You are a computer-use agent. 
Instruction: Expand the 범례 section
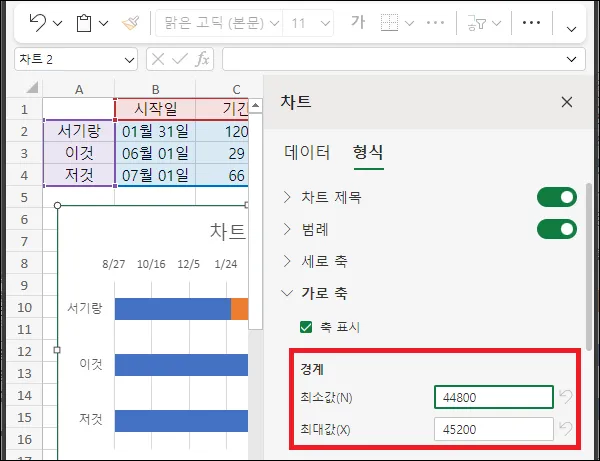[x=287, y=229]
